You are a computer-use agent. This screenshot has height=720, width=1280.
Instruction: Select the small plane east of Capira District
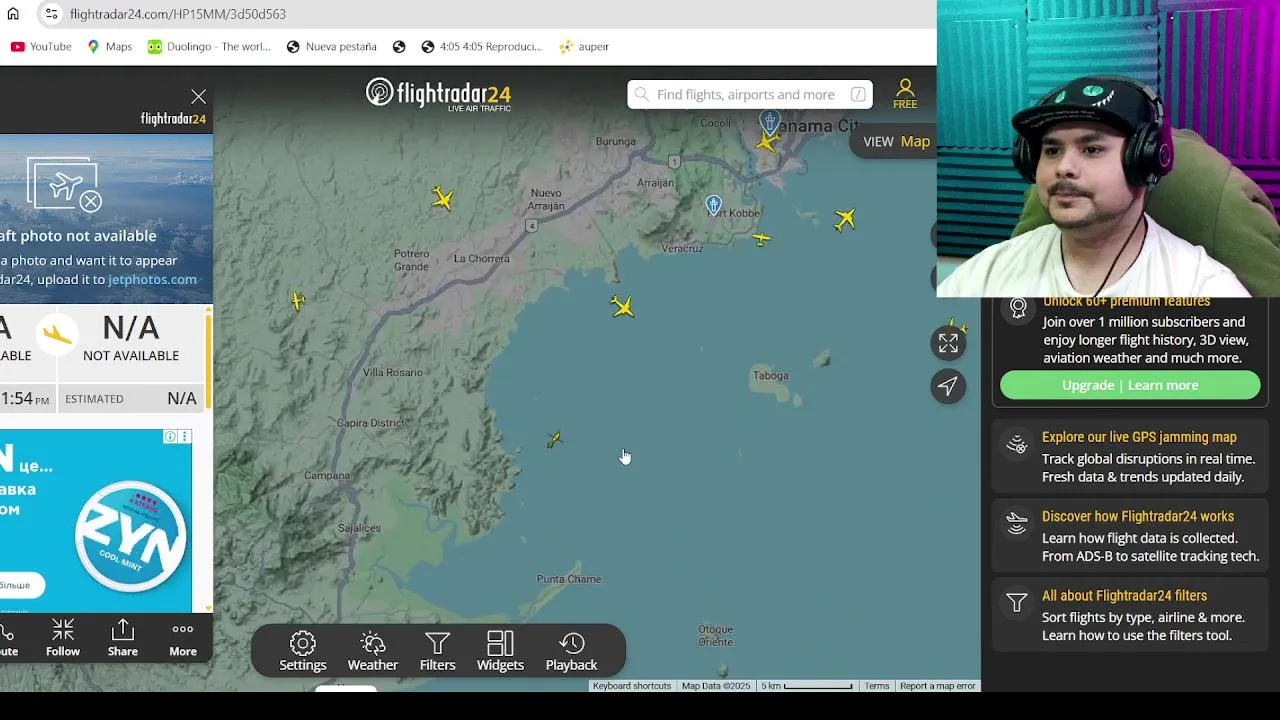pyautogui.click(x=554, y=440)
